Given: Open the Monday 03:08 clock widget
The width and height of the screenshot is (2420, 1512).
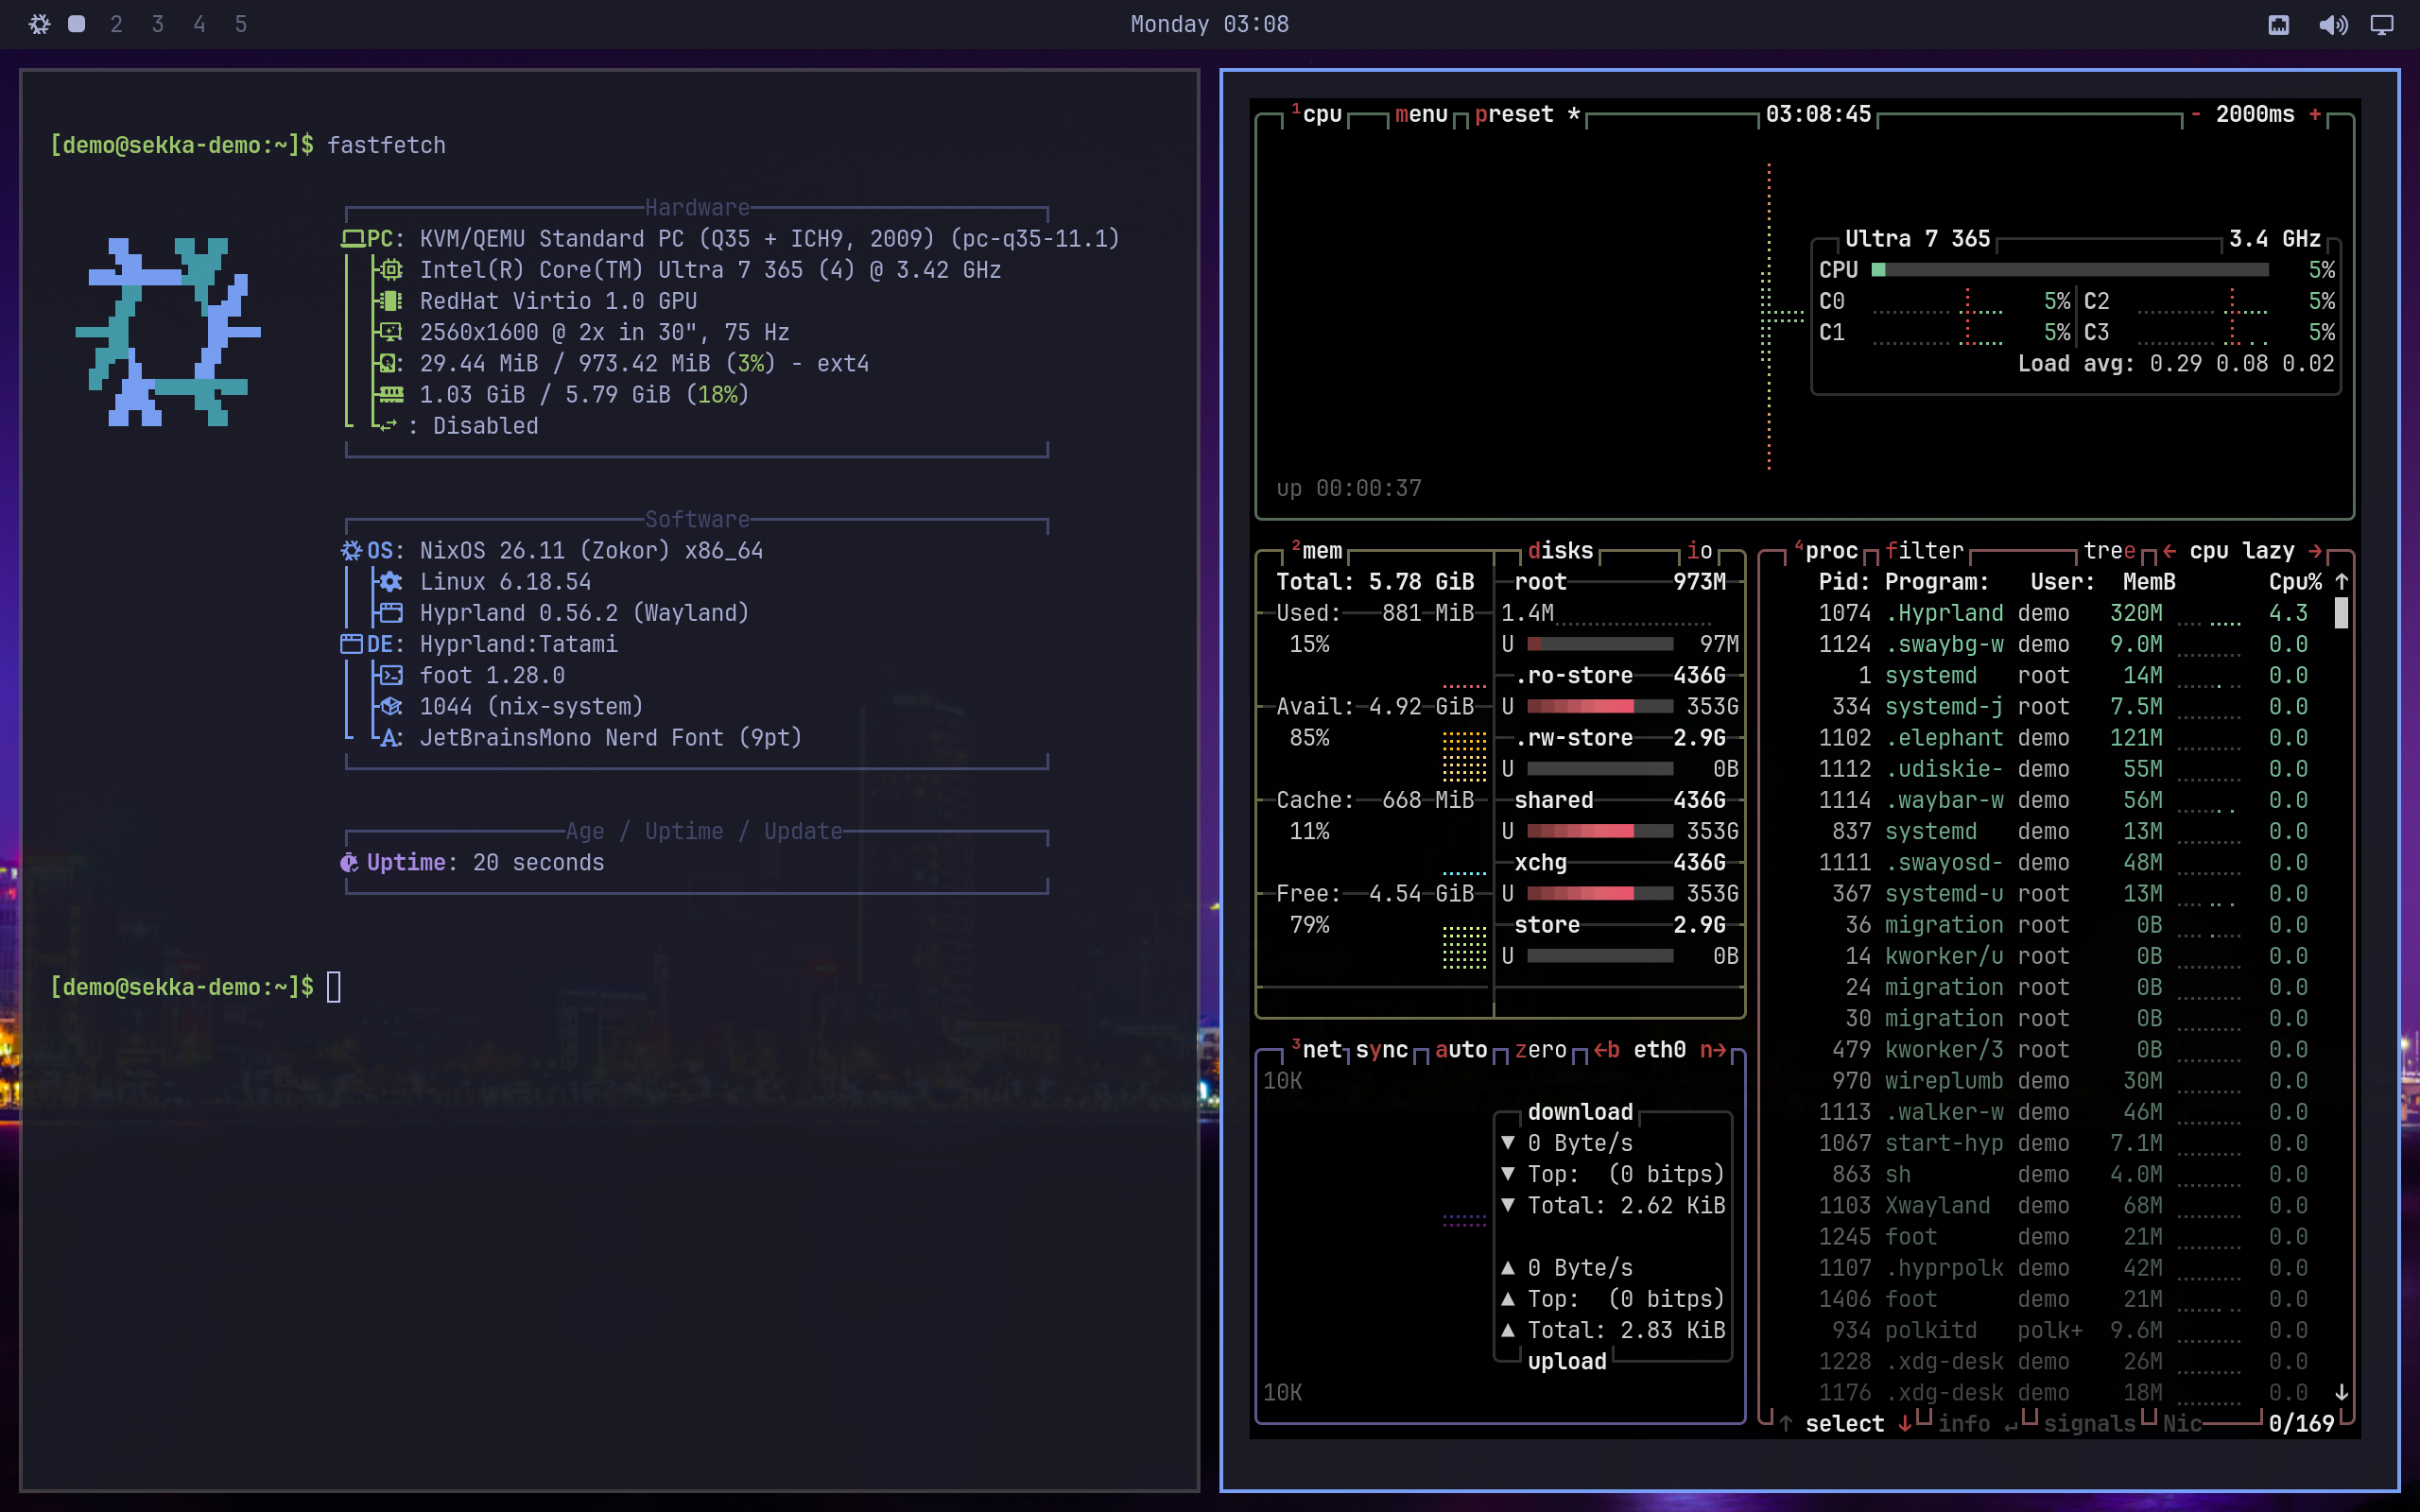Looking at the screenshot, I should (x=1209, y=24).
